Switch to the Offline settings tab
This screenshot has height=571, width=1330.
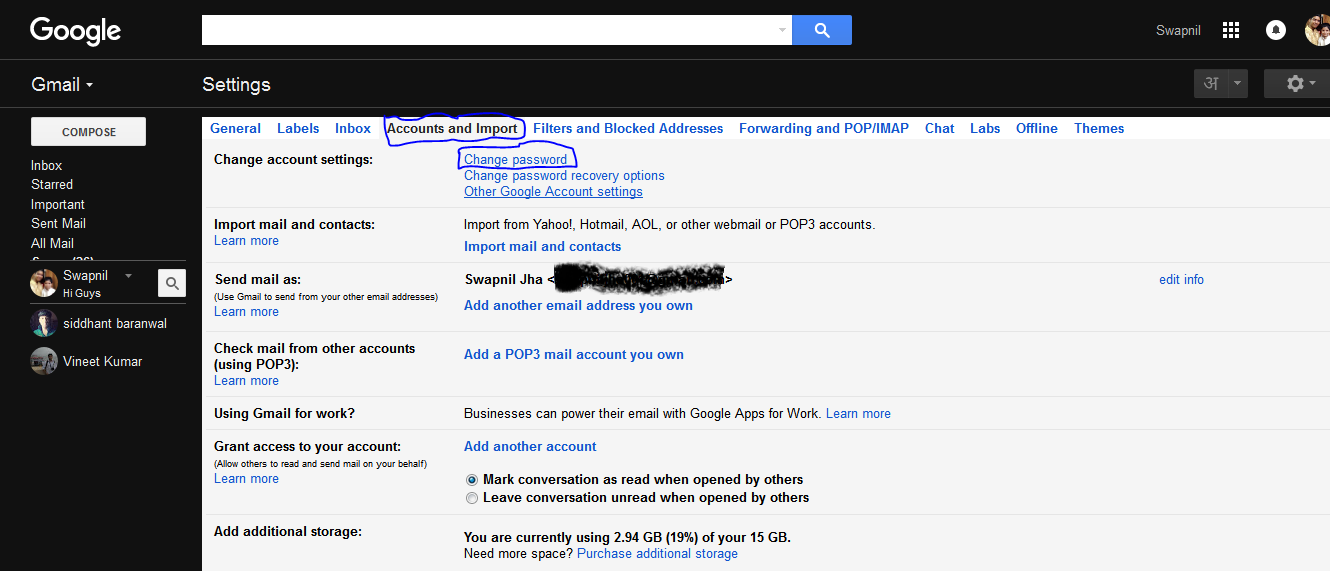[1037, 128]
